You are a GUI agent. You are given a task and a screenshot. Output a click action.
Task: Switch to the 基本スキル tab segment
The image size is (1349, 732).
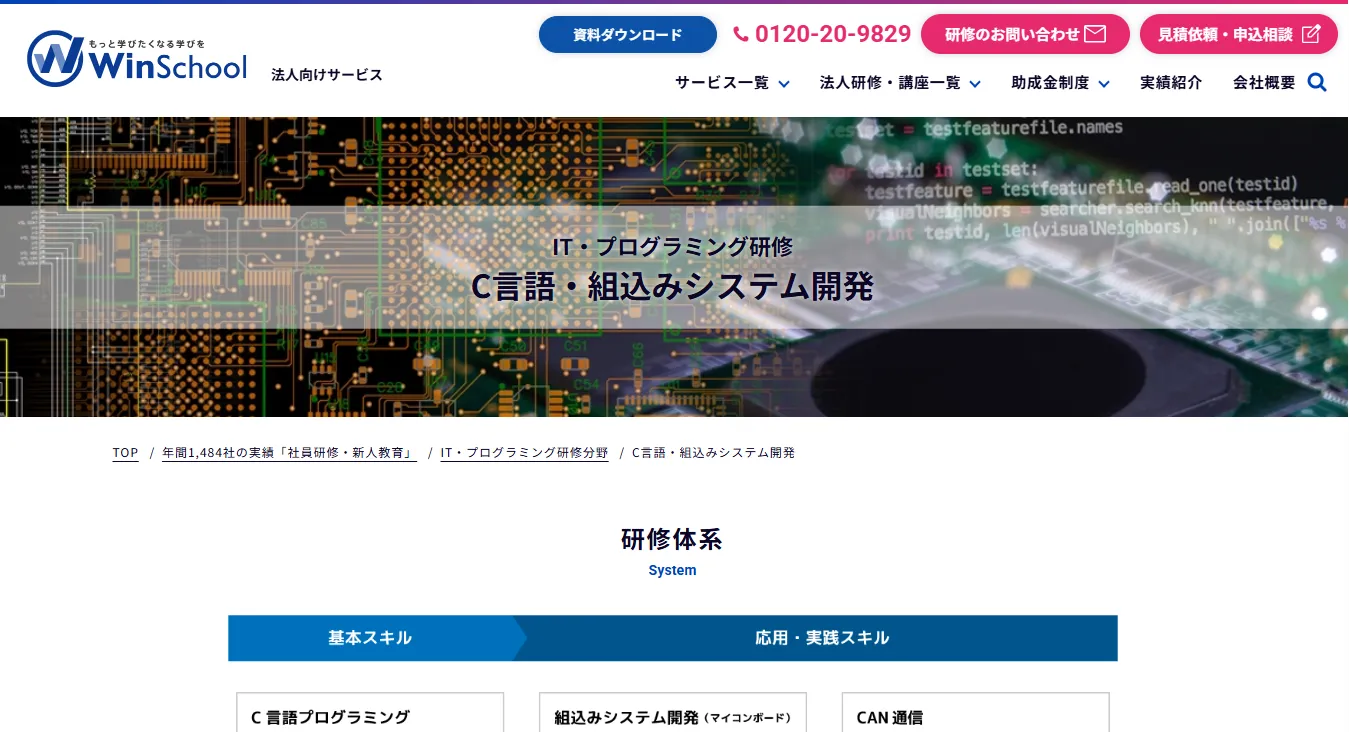(x=371, y=638)
